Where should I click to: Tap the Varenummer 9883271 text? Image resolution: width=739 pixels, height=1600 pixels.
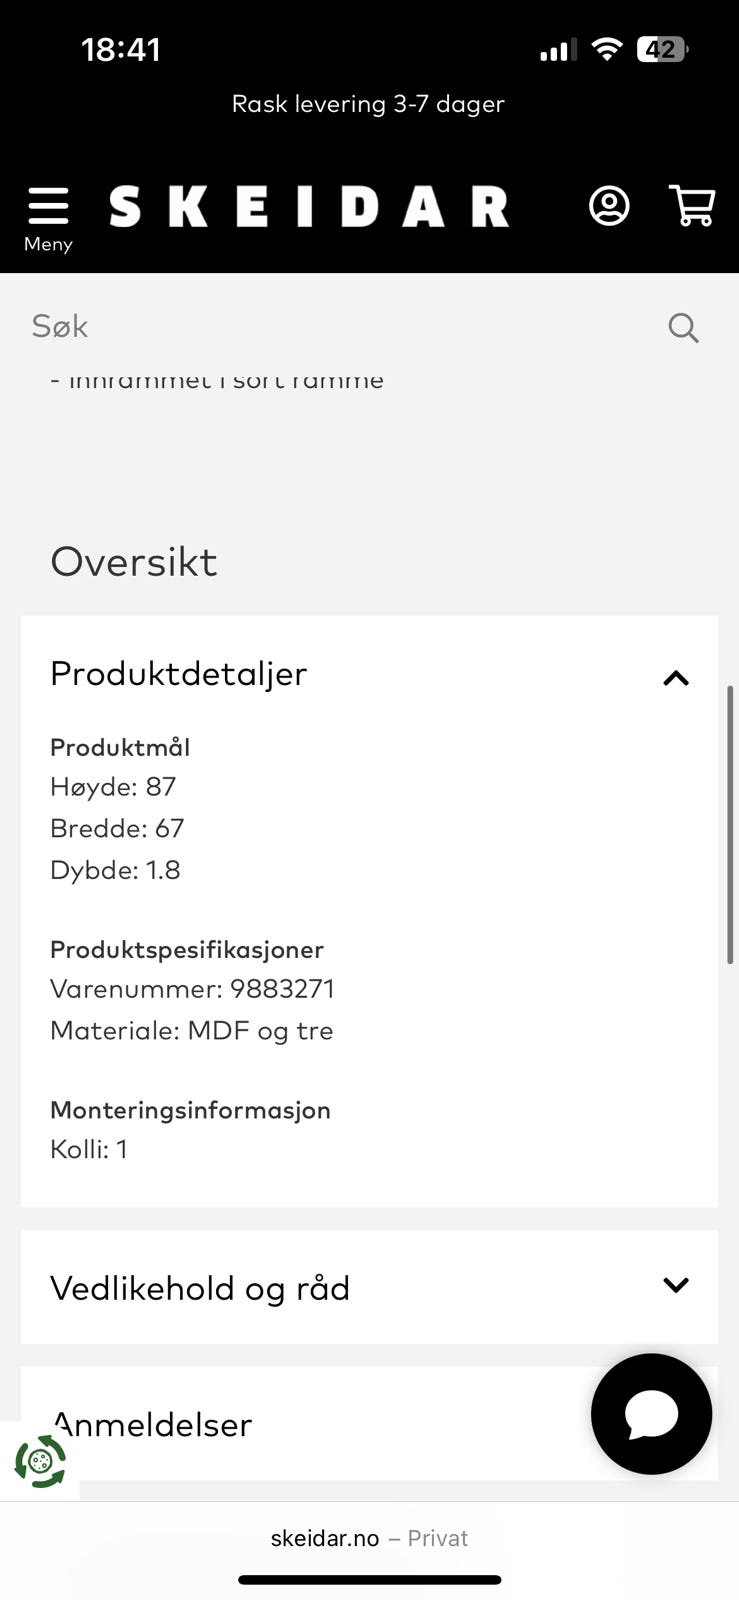[x=192, y=989]
